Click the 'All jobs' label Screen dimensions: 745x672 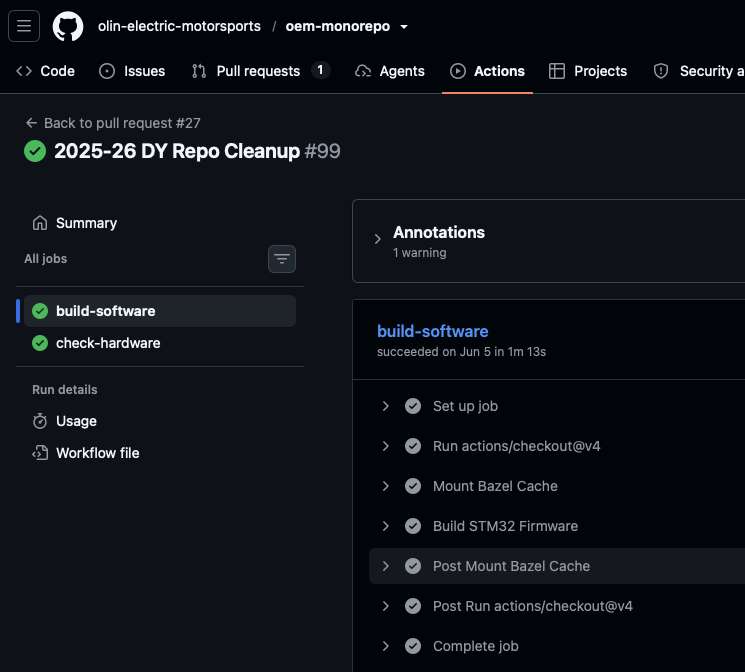(46, 259)
